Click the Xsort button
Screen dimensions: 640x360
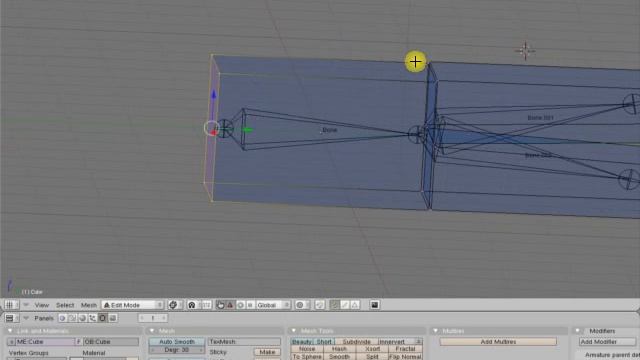tap(372, 349)
